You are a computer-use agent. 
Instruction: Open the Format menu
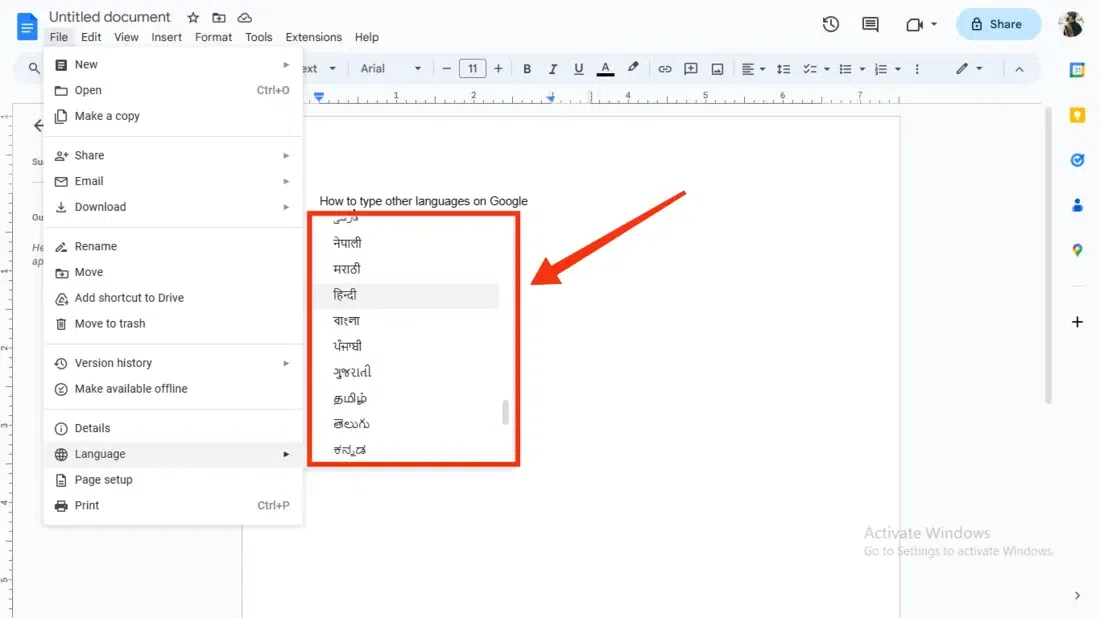pyautogui.click(x=213, y=37)
